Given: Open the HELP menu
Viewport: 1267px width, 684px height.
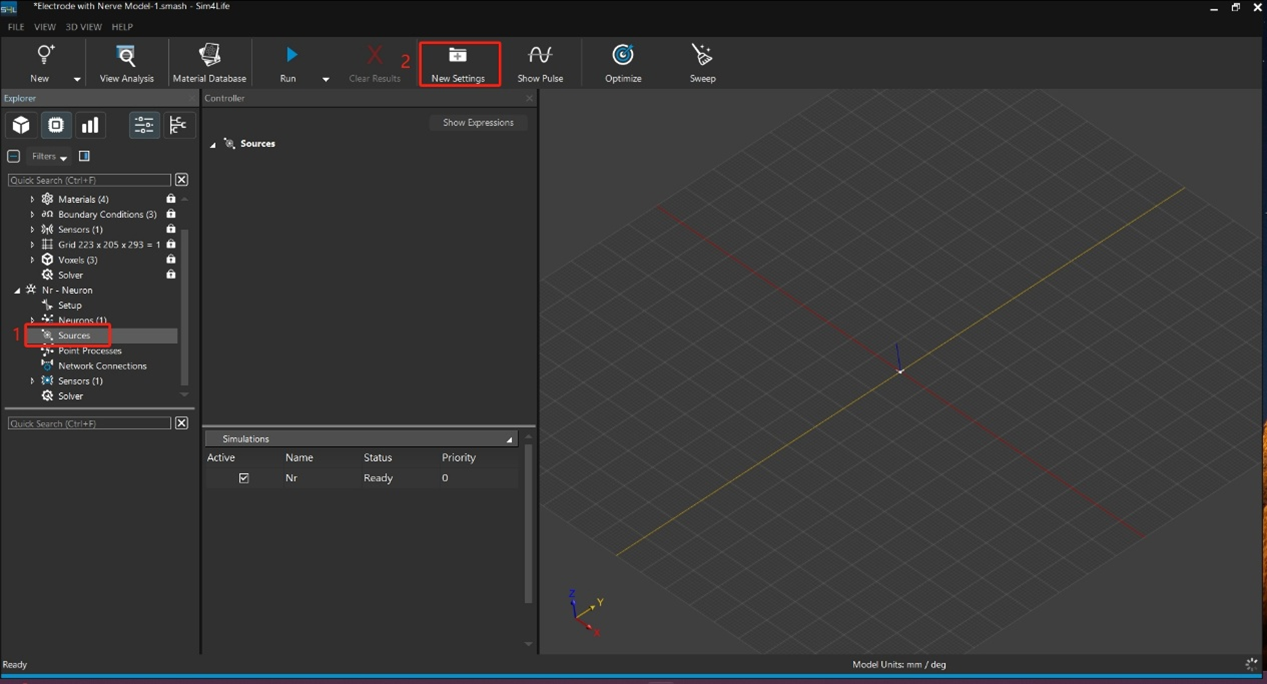Looking at the screenshot, I should coord(122,27).
